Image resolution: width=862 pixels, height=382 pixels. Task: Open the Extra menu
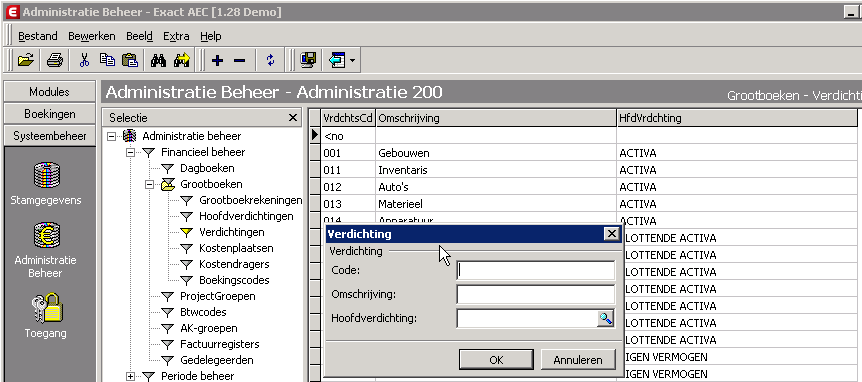pyautogui.click(x=176, y=36)
